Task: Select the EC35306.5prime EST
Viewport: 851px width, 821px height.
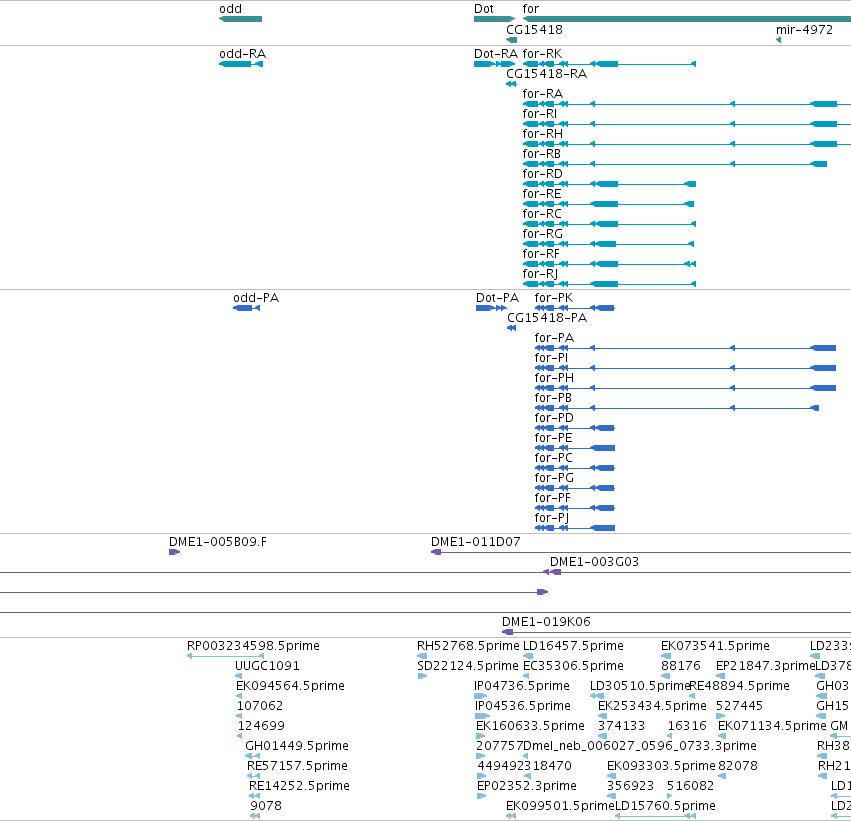Action: click(526, 676)
